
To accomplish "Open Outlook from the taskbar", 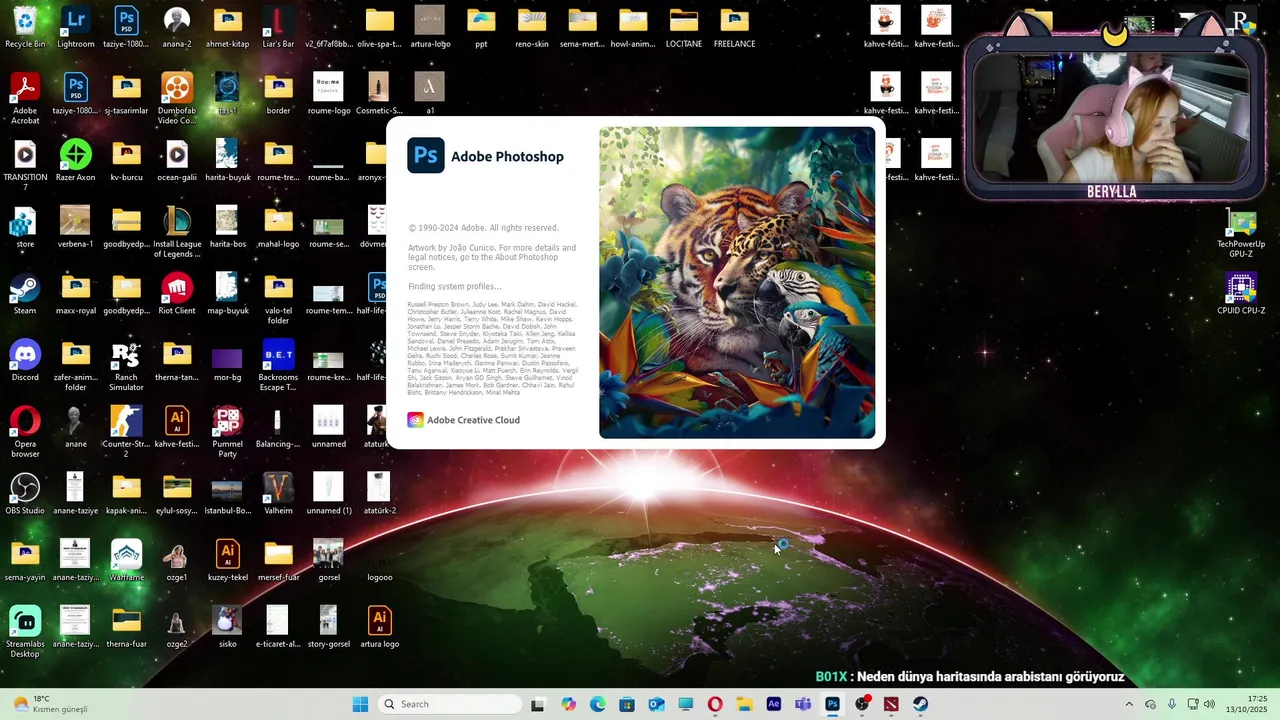I will click(656, 704).
